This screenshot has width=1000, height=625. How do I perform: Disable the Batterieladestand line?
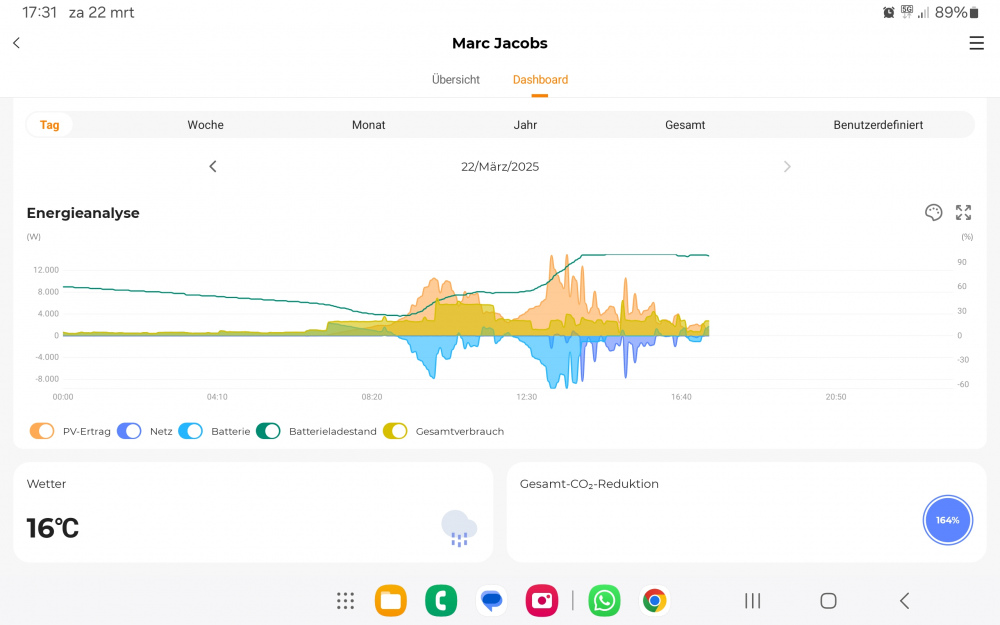tap(268, 431)
